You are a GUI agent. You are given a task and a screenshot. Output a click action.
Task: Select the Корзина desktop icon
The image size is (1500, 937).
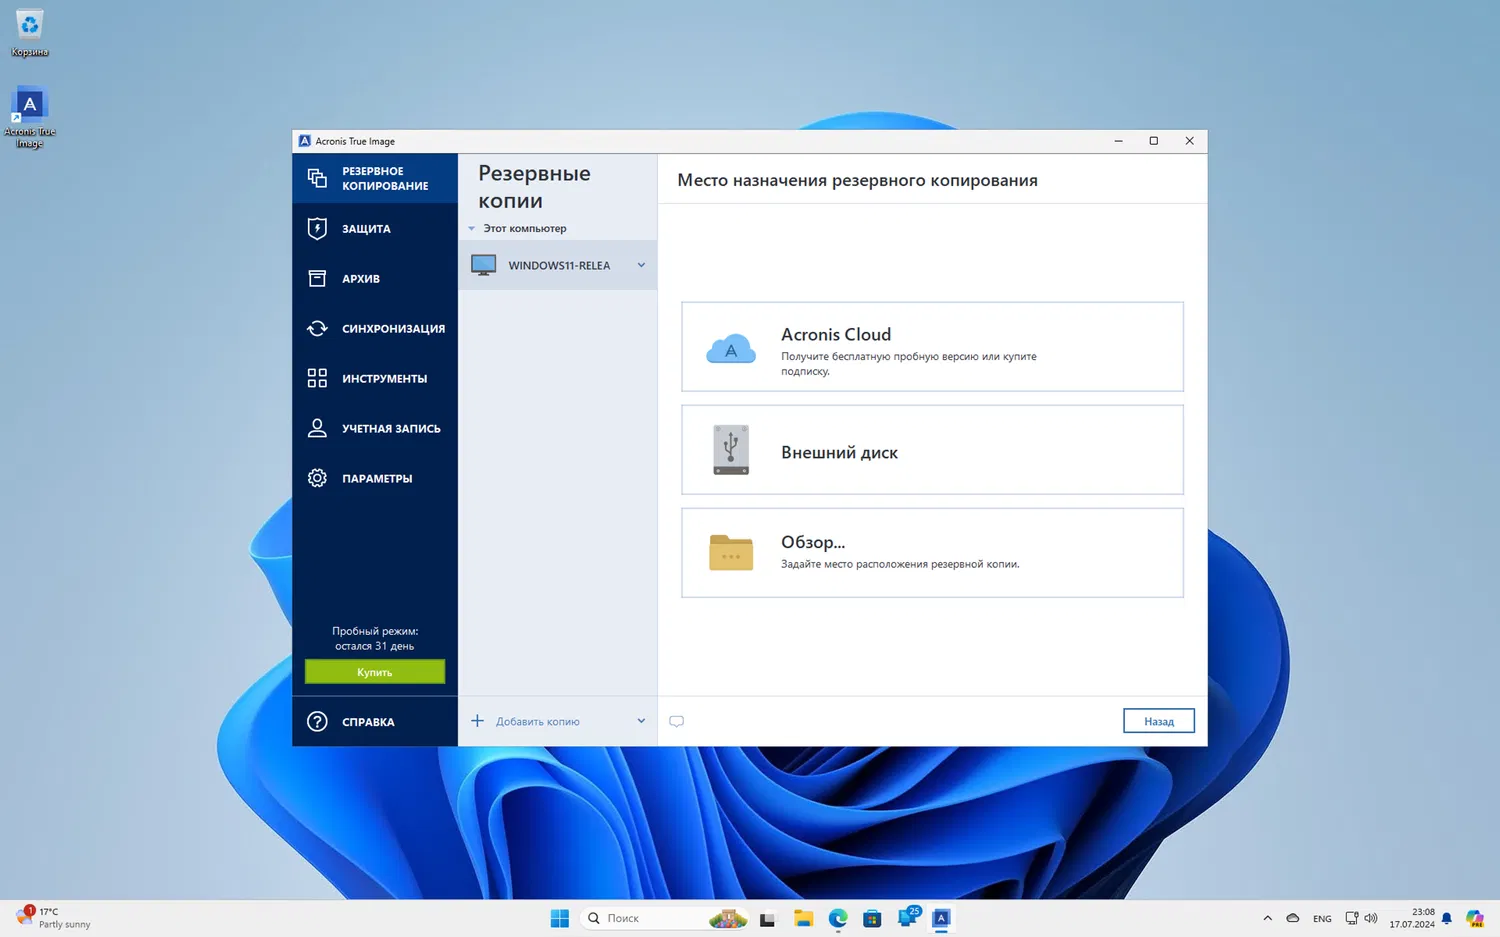30,33
